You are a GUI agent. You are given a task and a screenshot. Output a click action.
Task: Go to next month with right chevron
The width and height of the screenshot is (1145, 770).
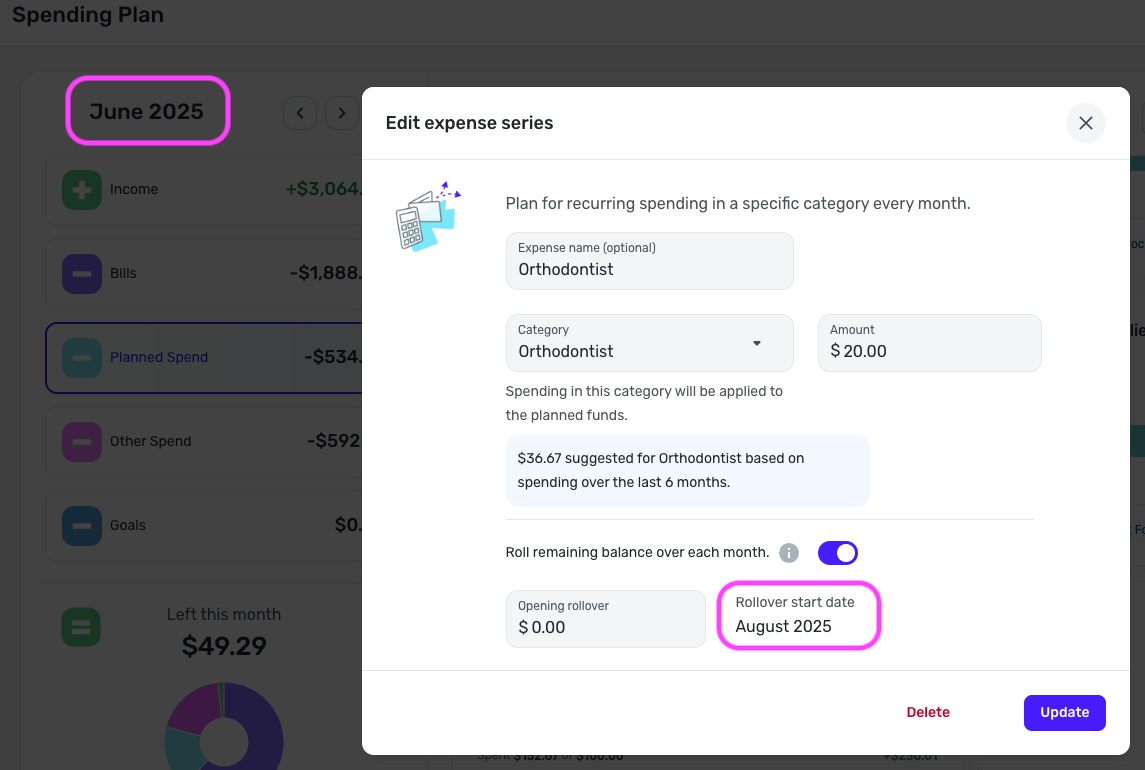pyautogui.click(x=342, y=113)
